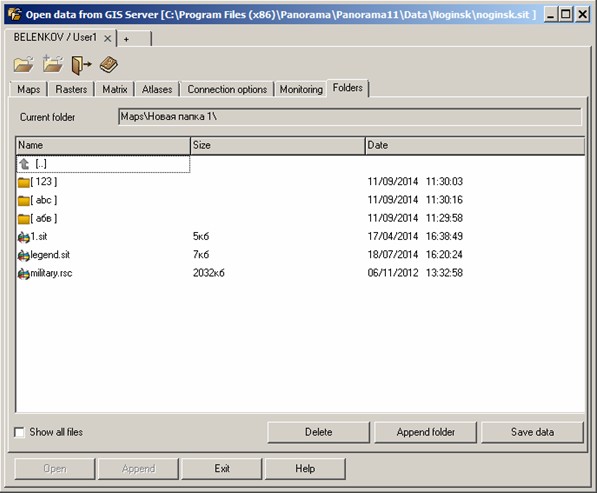Select the abc folder in list
This screenshot has width=597, height=493.
point(38,200)
